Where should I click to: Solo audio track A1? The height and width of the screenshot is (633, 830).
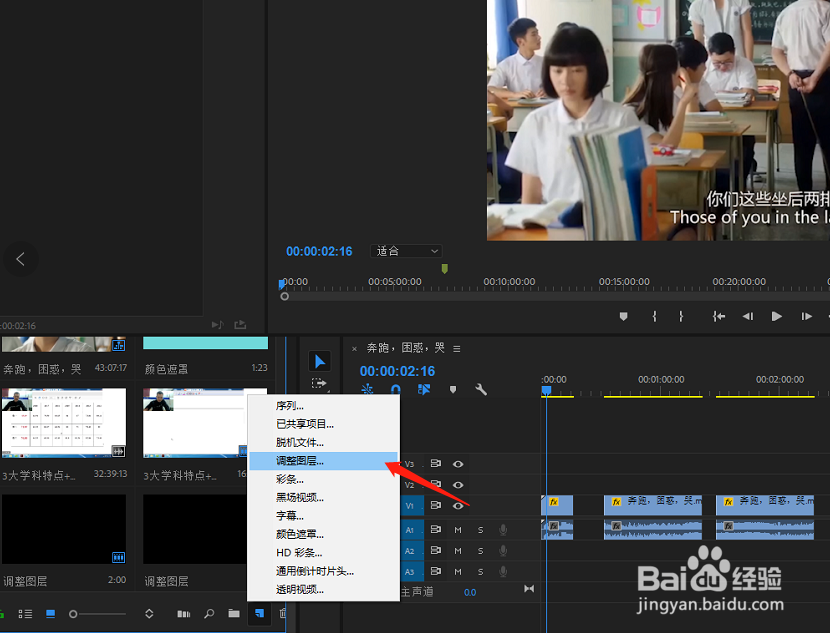(x=481, y=530)
